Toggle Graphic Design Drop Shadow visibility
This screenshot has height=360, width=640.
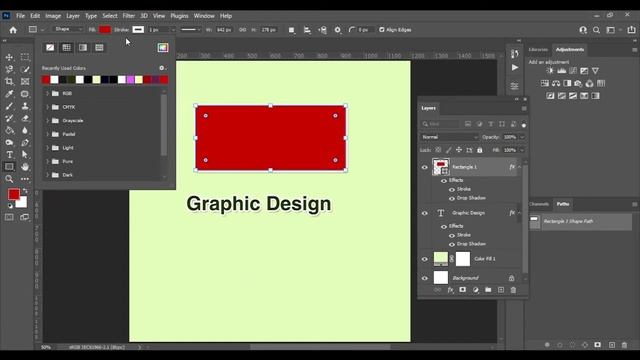[x=451, y=244]
